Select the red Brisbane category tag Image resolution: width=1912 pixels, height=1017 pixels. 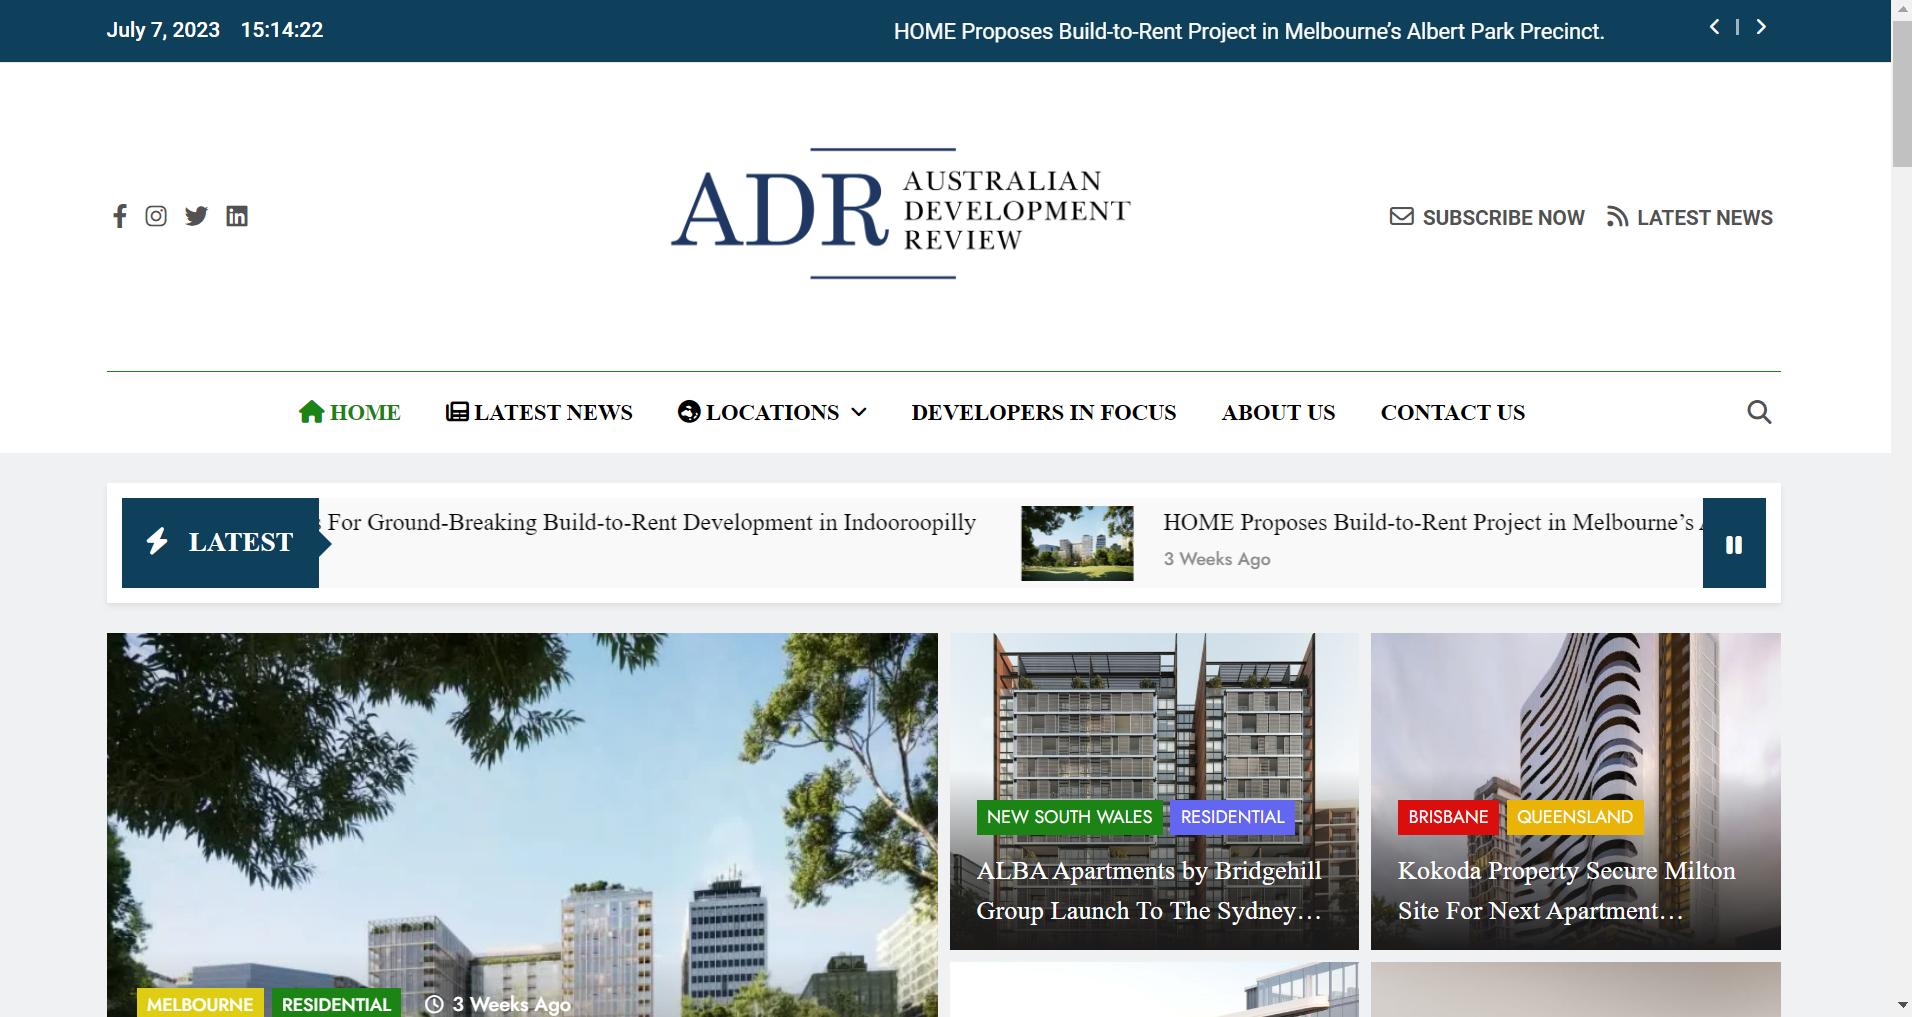pyautogui.click(x=1447, y=817)
